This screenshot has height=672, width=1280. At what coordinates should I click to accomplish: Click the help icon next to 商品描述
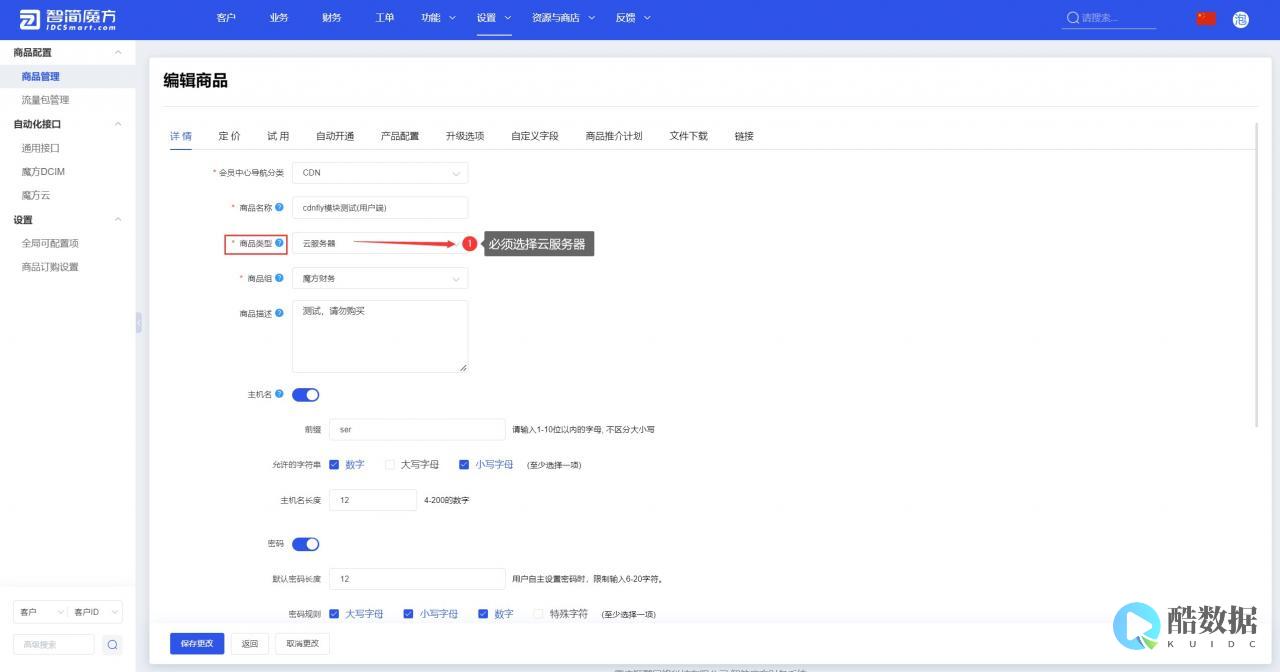(279, 313)
